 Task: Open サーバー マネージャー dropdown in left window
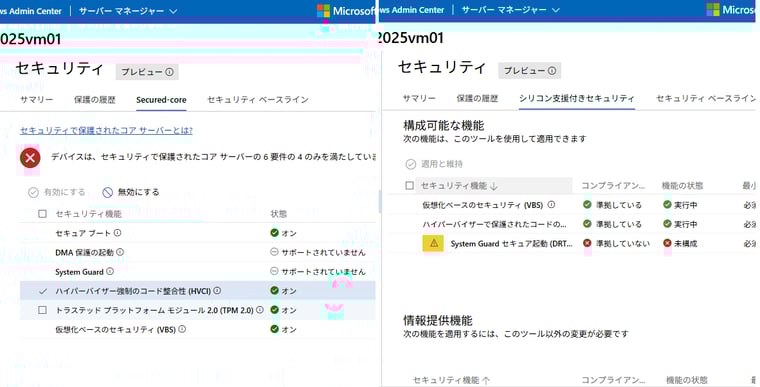click(127, 10)
